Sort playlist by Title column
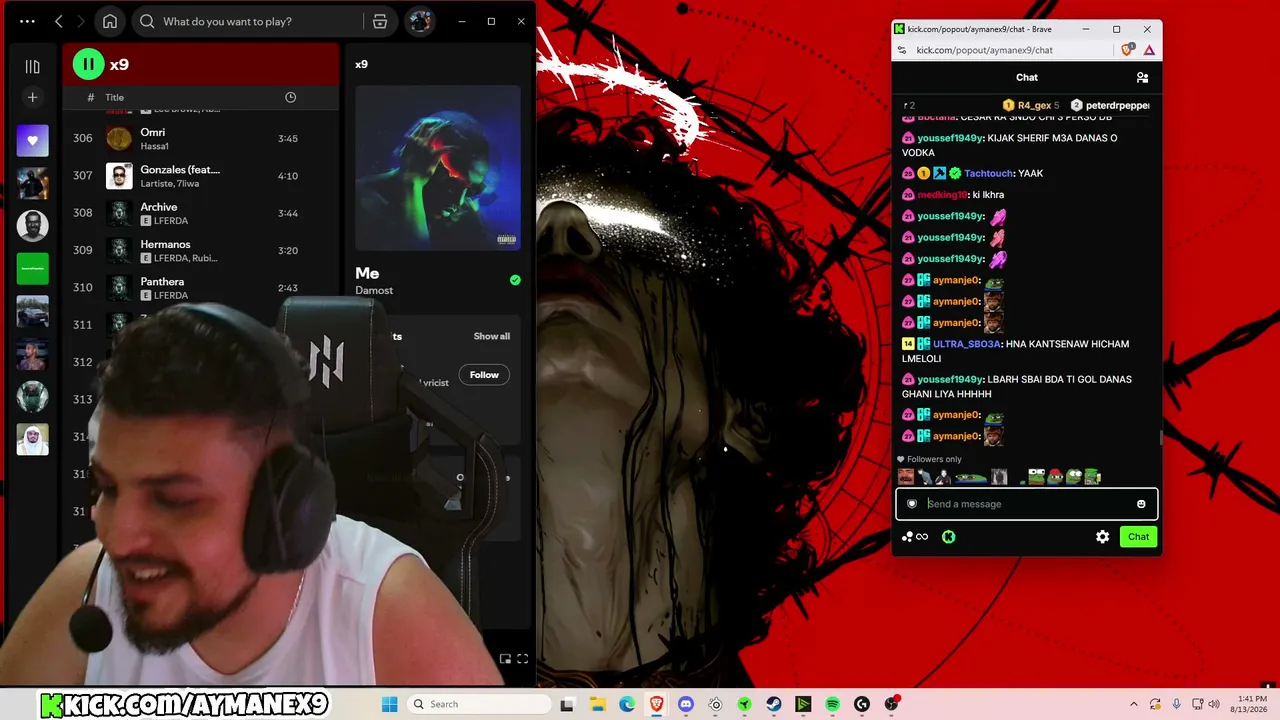Image resolution: width=1280 pixels, height=720 pixels. [x=115, y=97]
